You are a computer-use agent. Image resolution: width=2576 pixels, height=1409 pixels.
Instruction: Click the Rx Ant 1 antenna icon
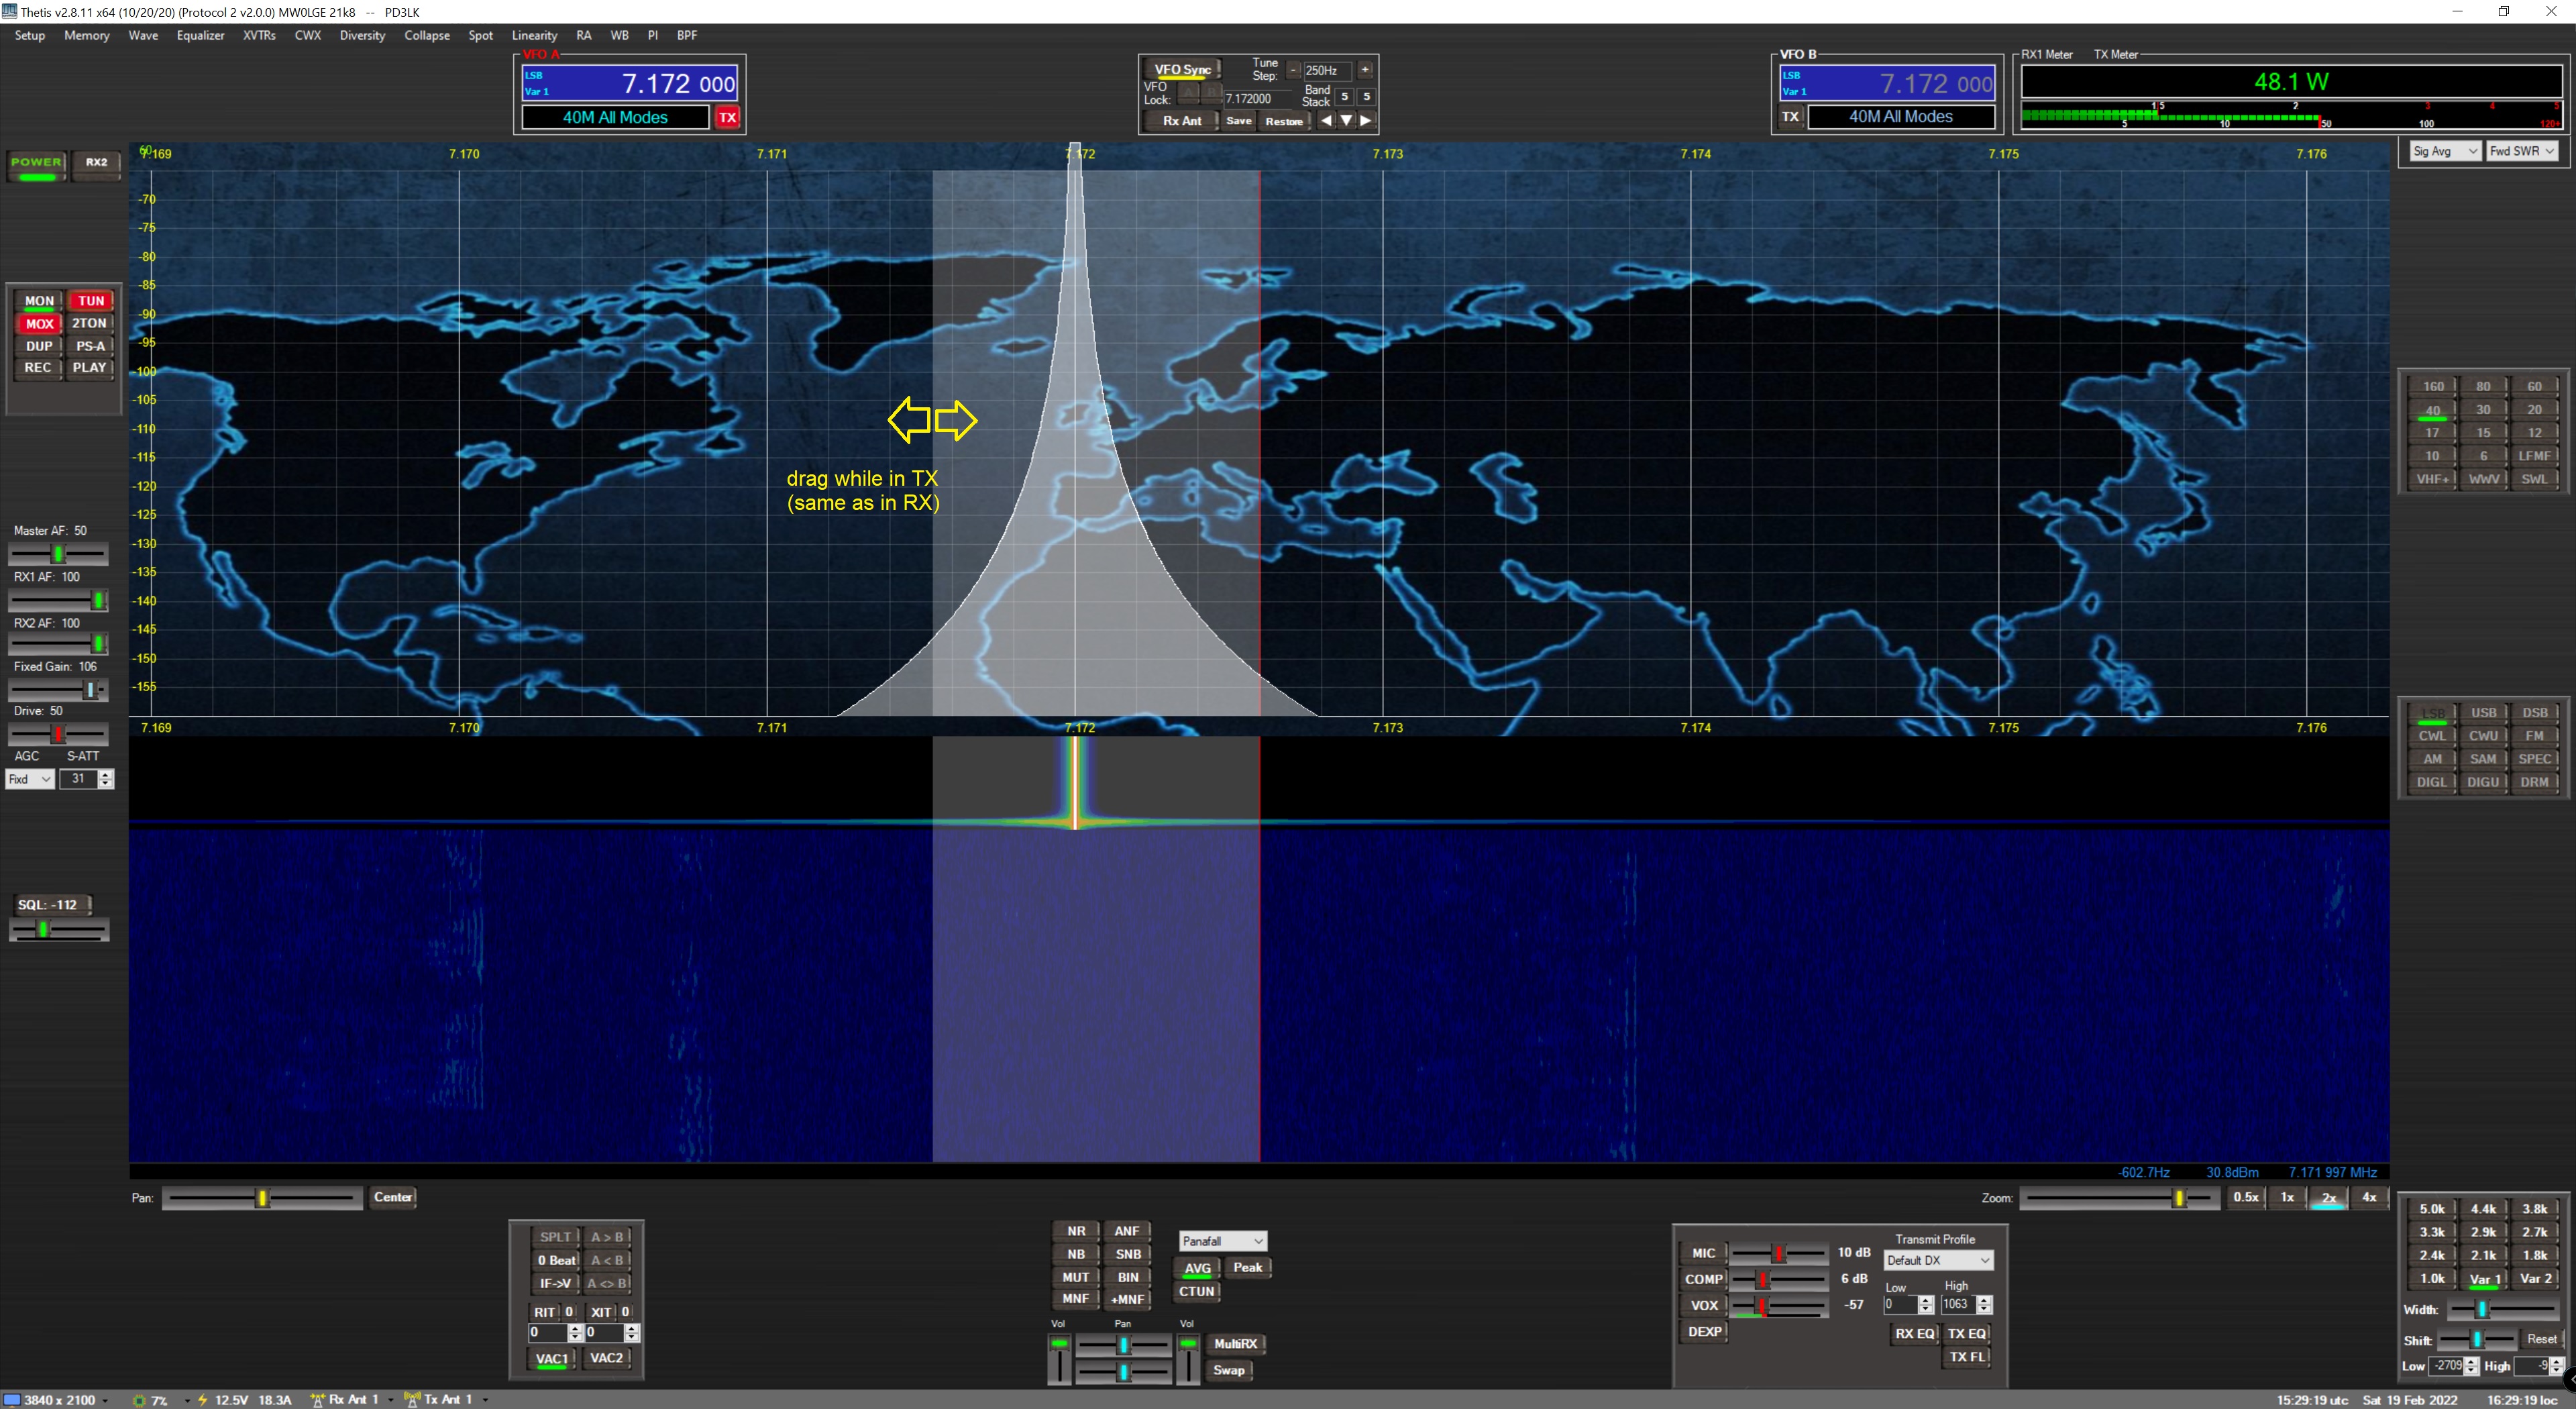318,1399
